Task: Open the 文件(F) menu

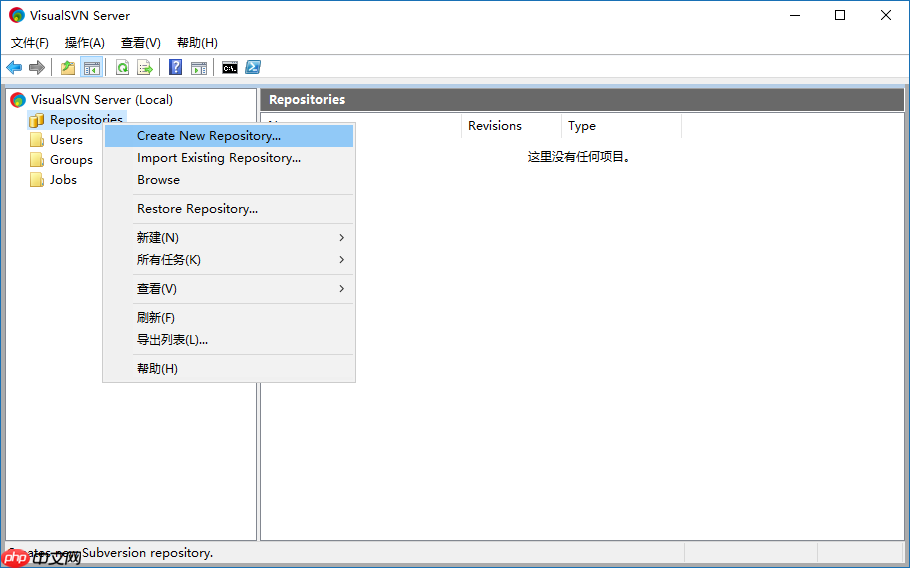Action: coord(30,43)
